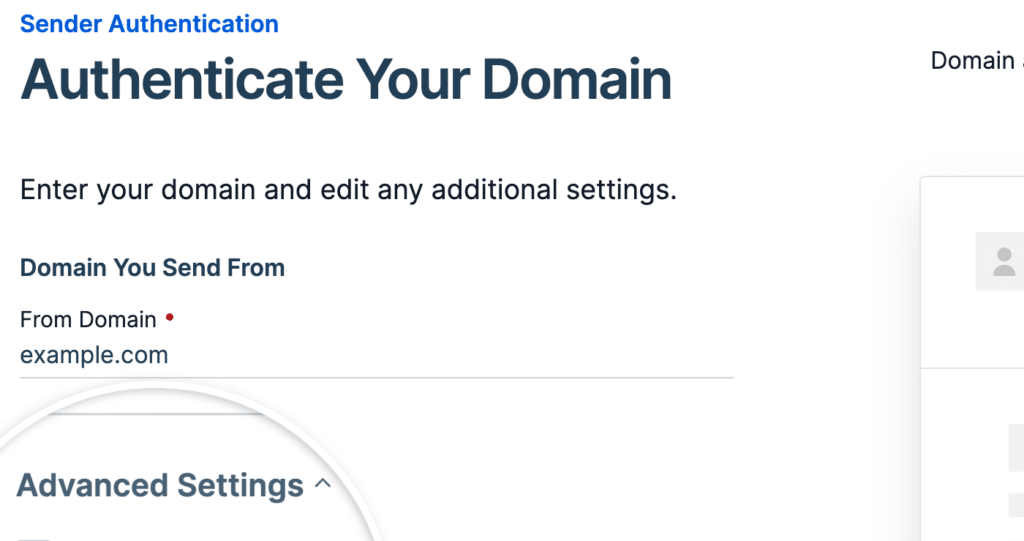Collapse section using the Advanced Settings chevron
The height and width of the screenshot is (541, 1024).
pos(323,484)
